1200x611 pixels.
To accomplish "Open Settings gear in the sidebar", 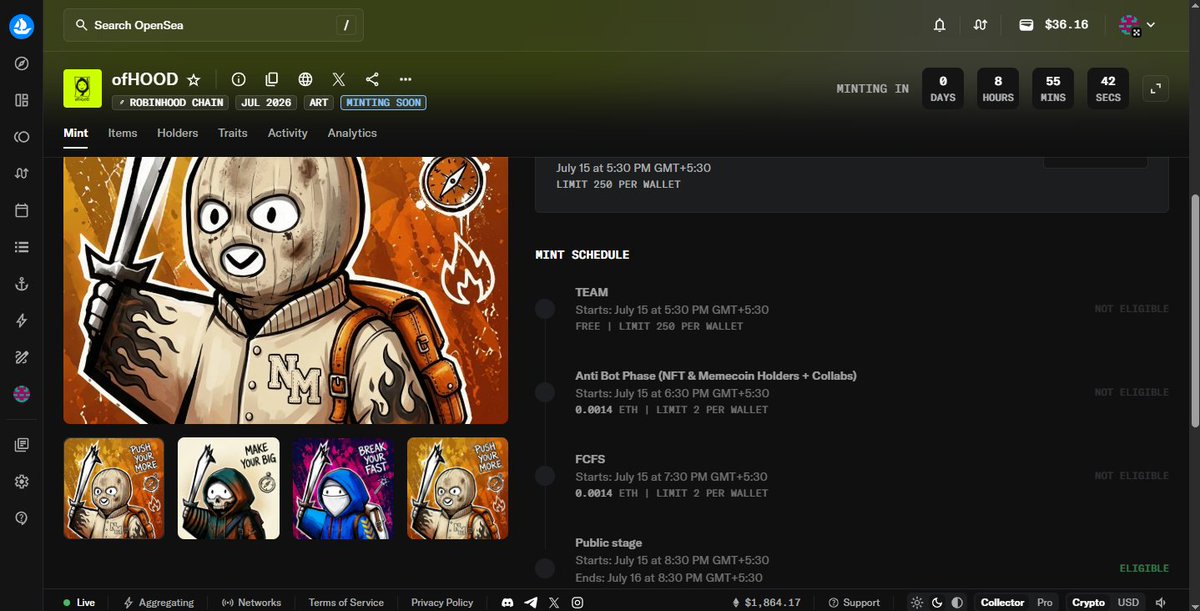I will [x=21, y=481].
